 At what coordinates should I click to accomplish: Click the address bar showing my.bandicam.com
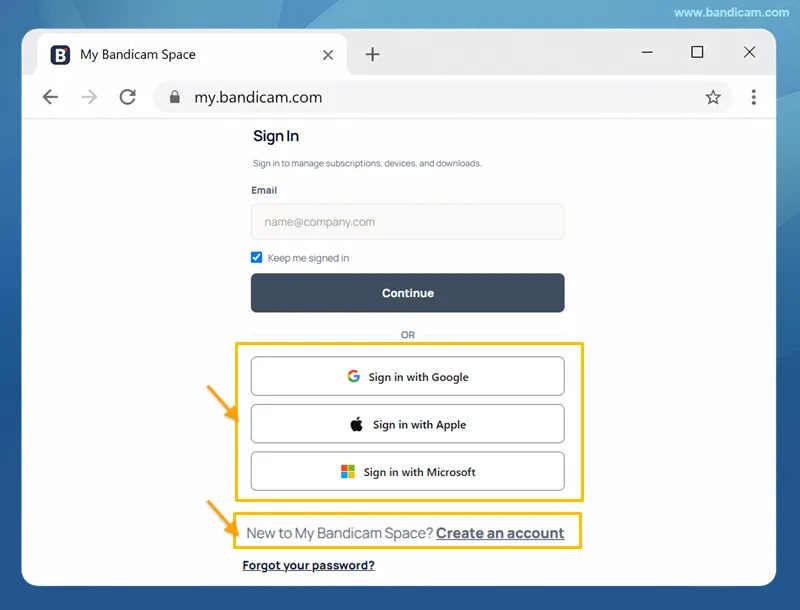pyautogui.click(x=442, y=97)
